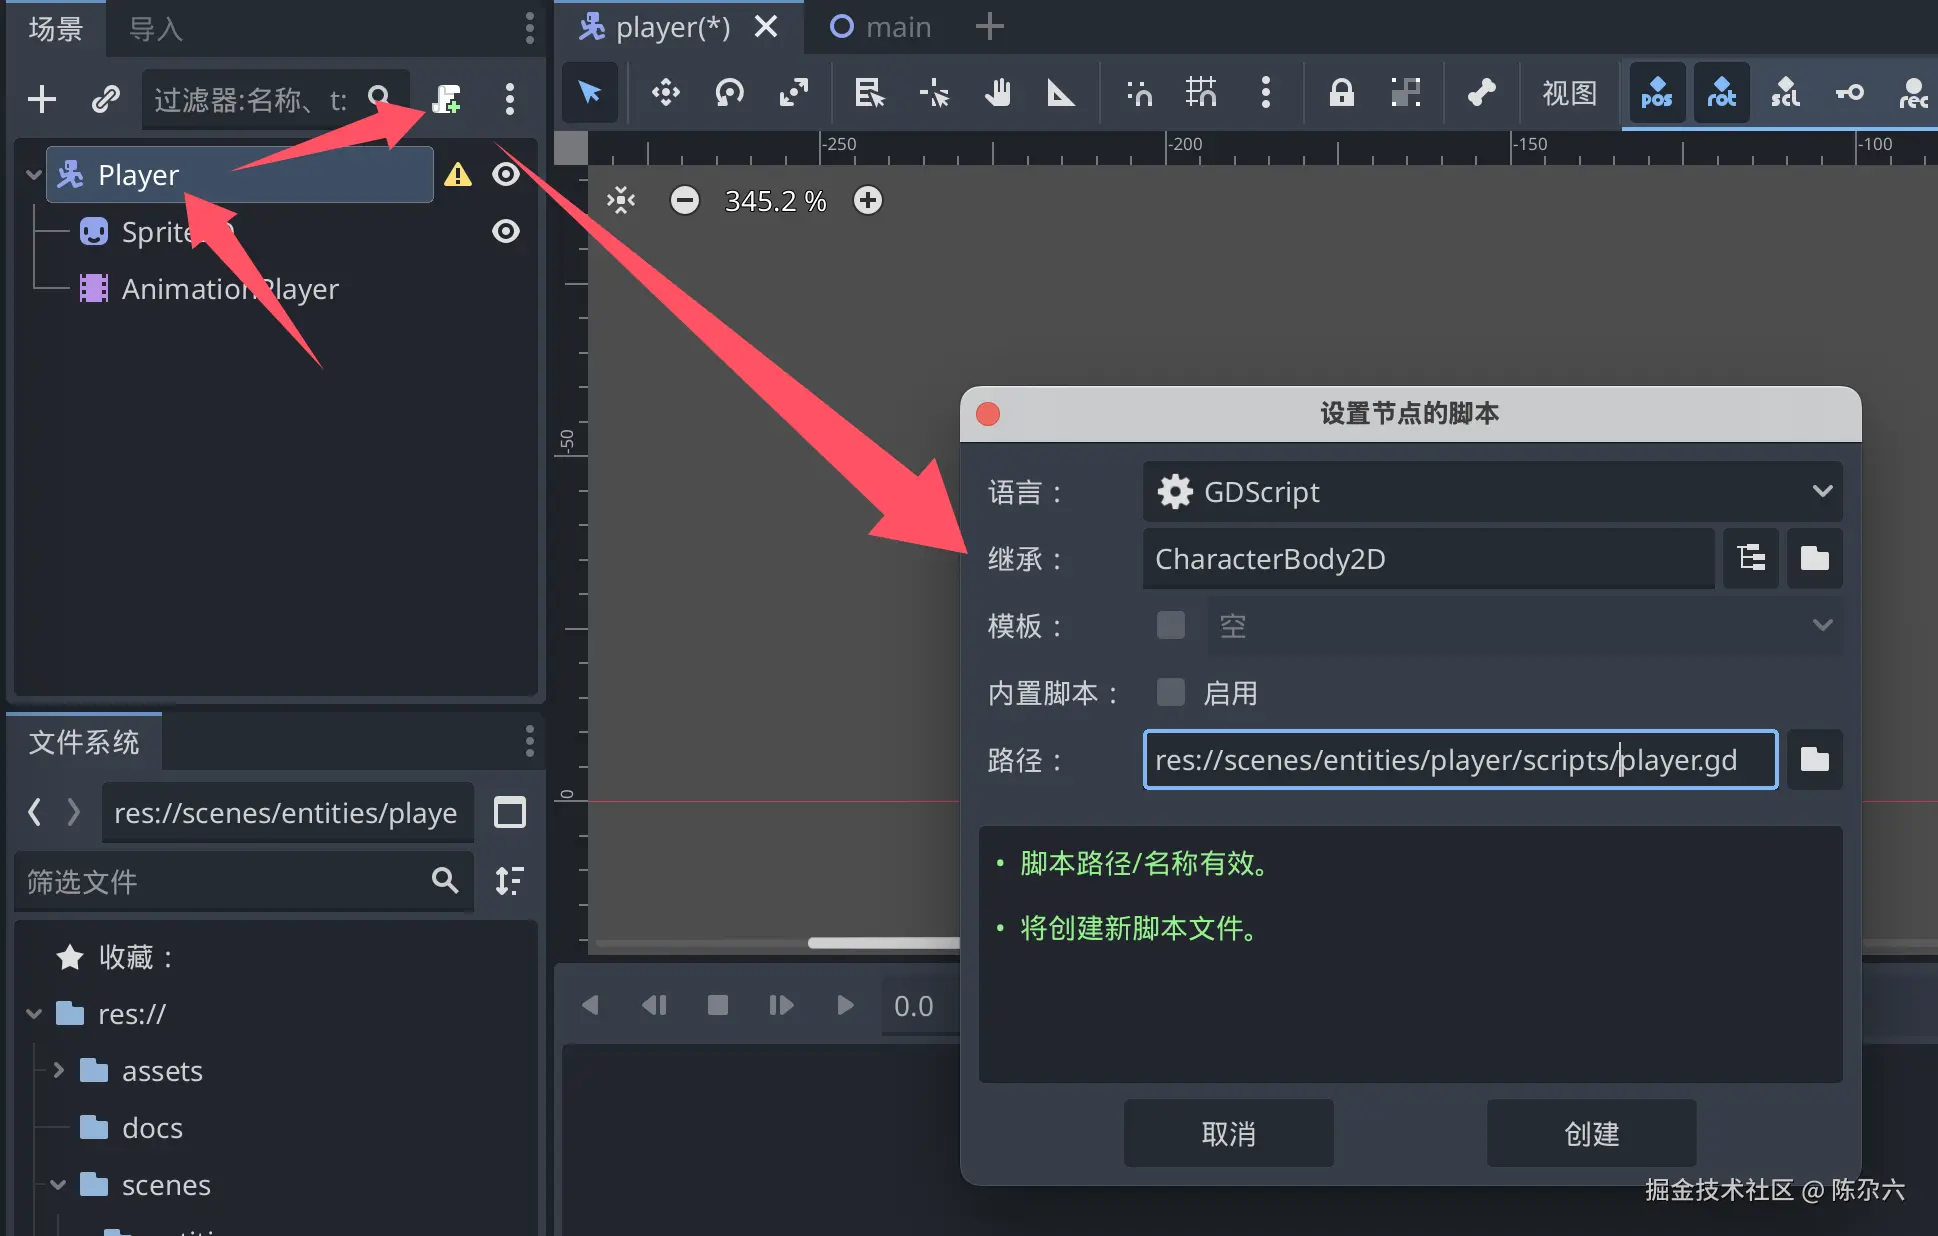Click the attach script icon in Scene dock

coord(446,98)
